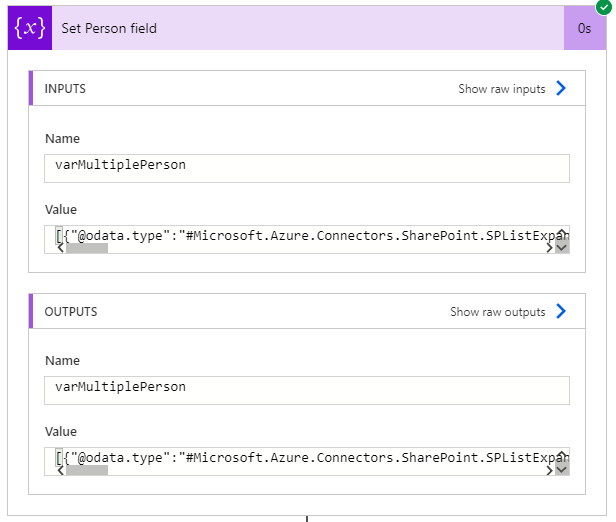Click the outputs horizontal scrollbar thumb
The height and width of the screenshot is (522, 616).
(x=87, y=470)
